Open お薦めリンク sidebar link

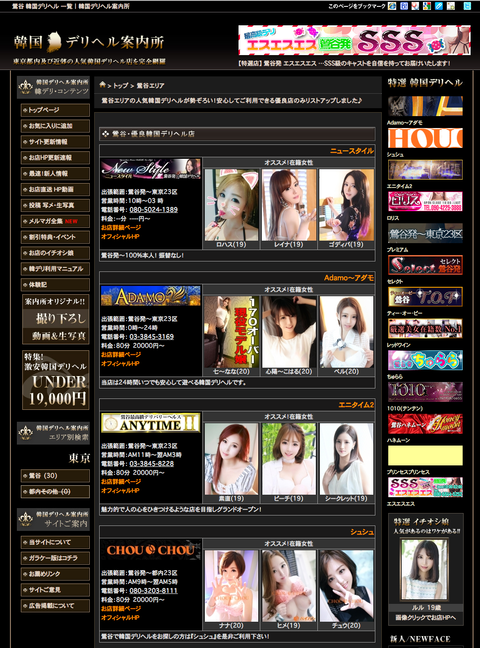(x=55, y=574)
